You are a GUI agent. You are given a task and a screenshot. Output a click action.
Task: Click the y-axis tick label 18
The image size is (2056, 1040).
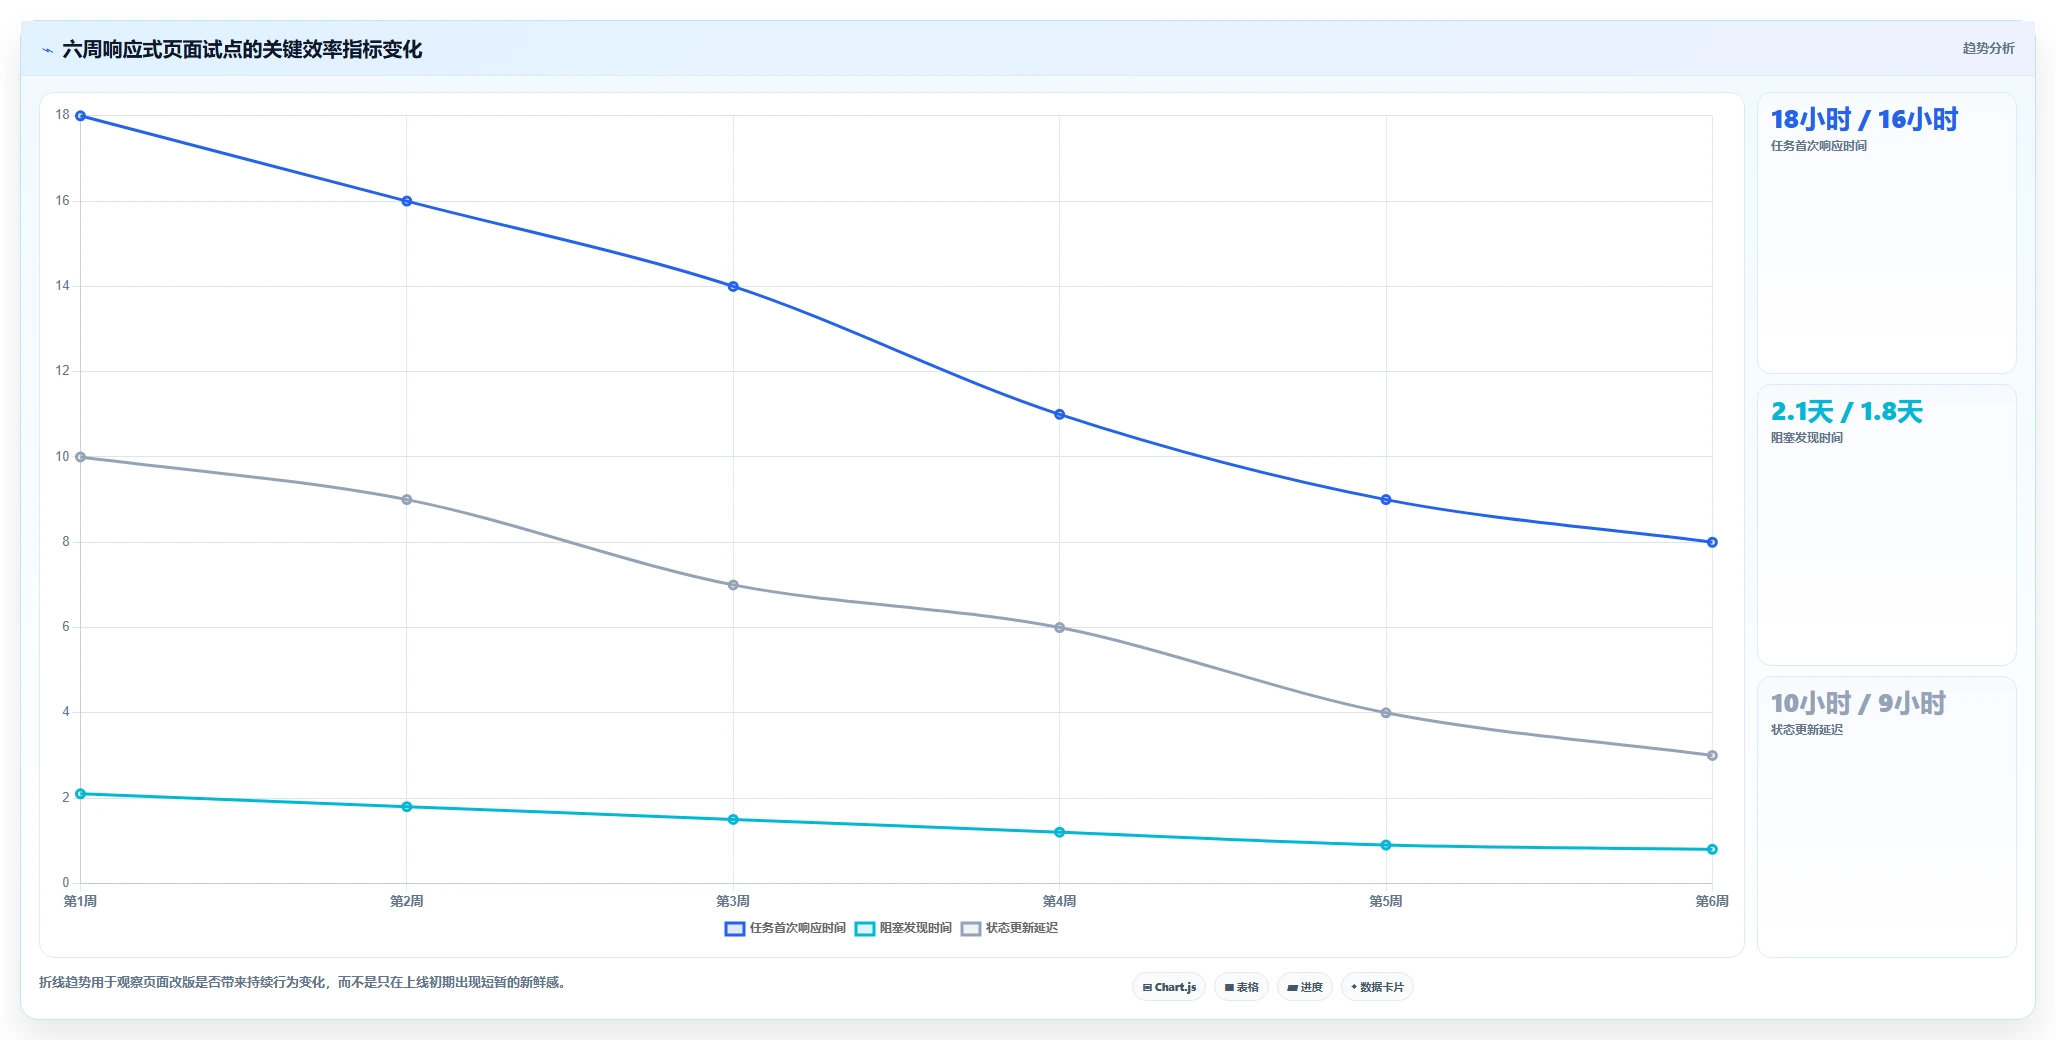[62, 115]
